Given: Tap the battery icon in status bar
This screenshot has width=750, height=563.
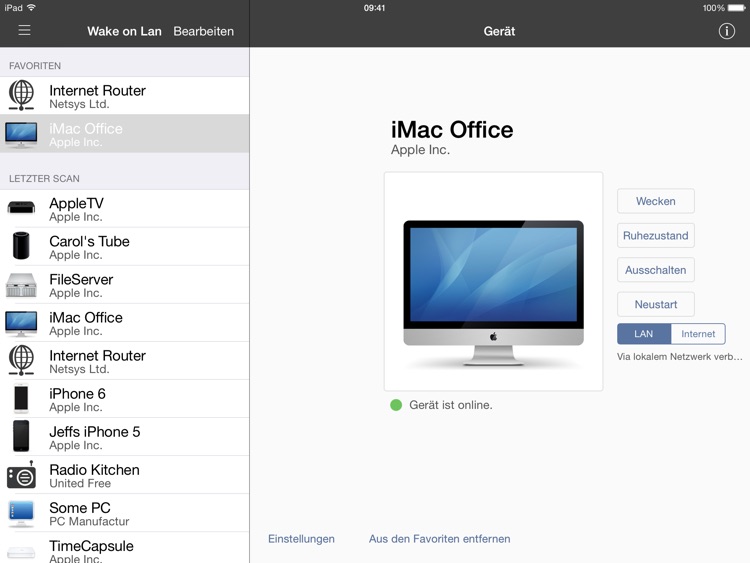Looking at the screenshot, I should click(x=737, y=8).
